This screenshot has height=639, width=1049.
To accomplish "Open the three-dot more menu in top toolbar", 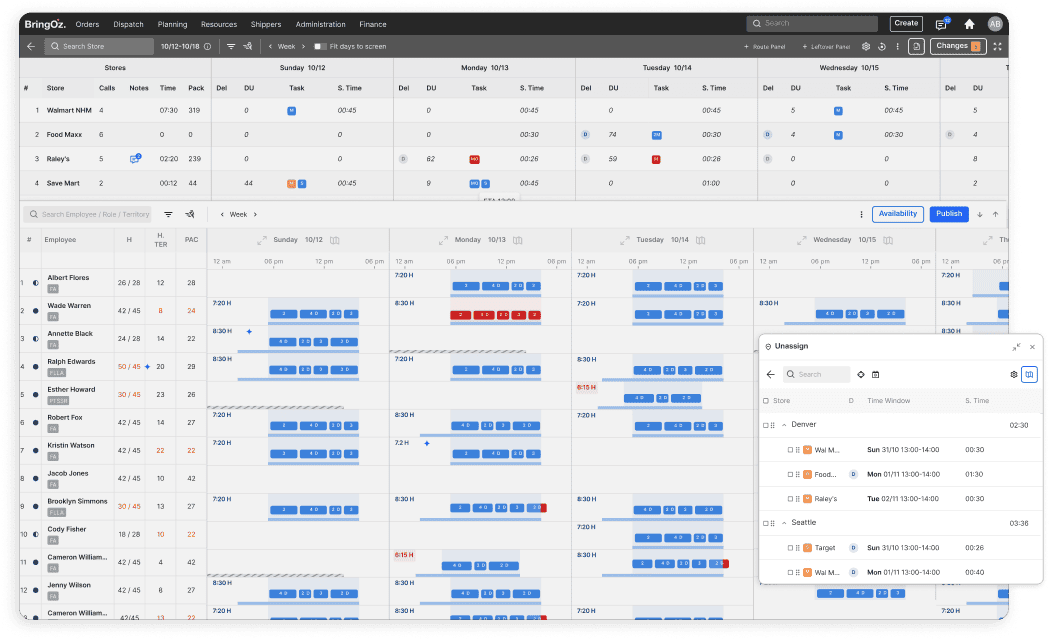I will pyautogui.click(x=898, y=47).
